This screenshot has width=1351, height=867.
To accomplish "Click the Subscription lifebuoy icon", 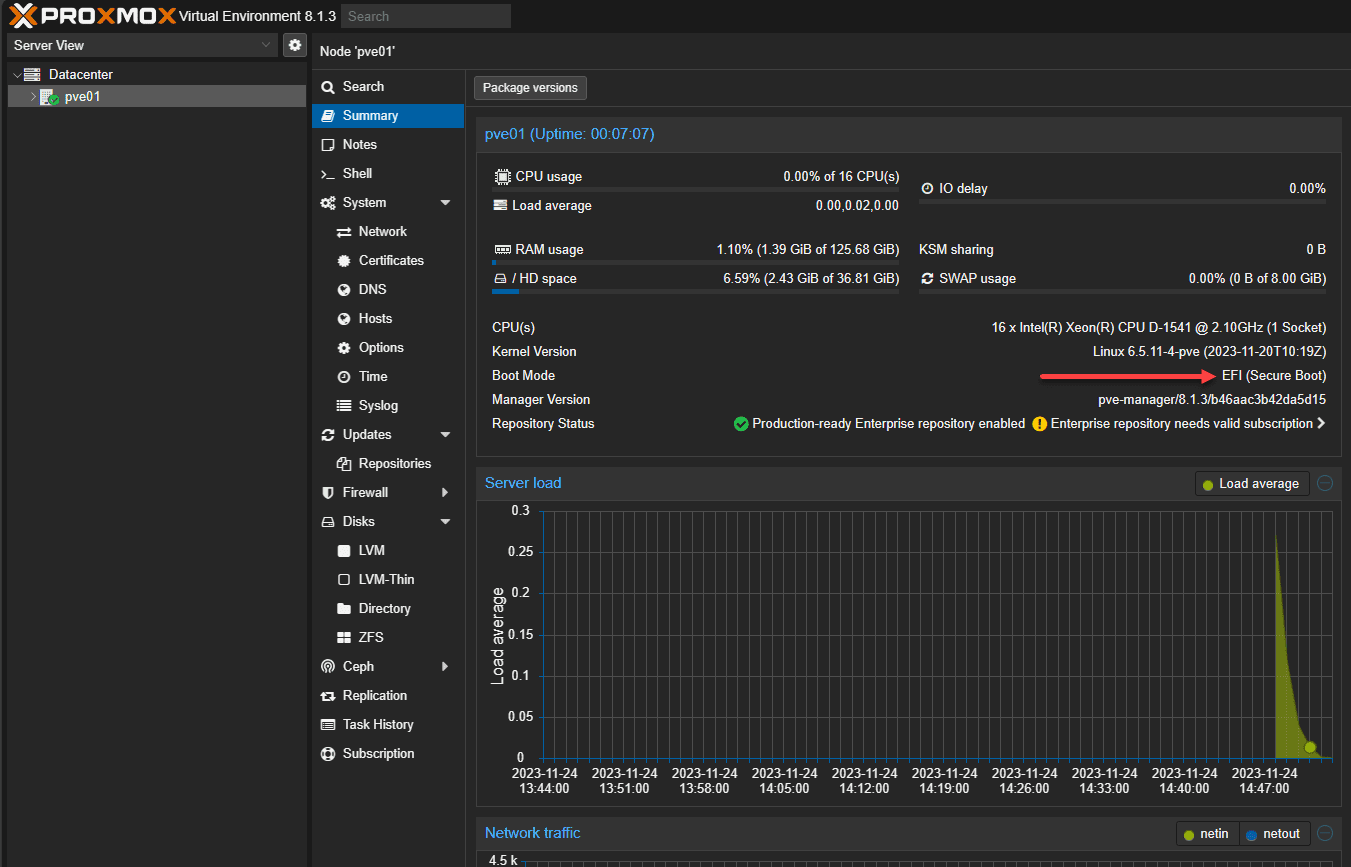I will click(x=327, y=754).
